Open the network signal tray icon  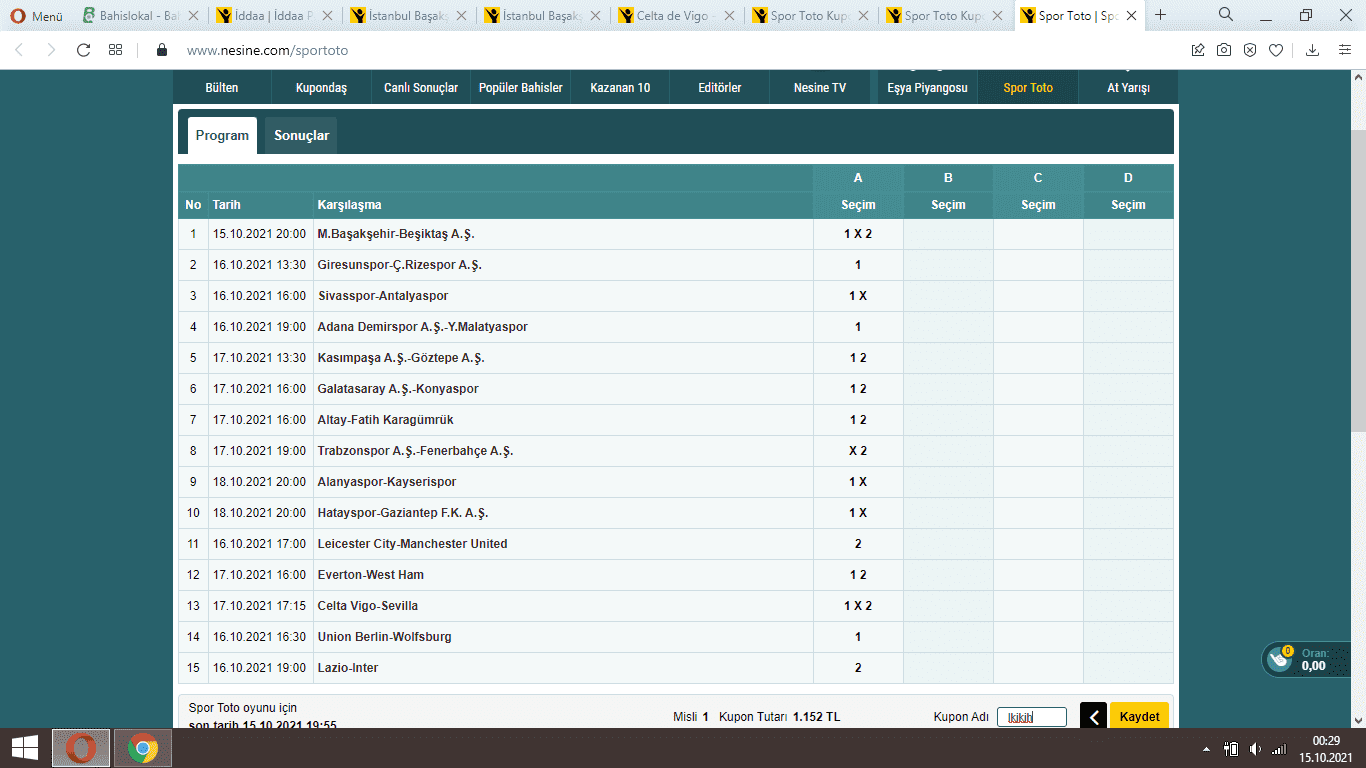click(1279, 749)
